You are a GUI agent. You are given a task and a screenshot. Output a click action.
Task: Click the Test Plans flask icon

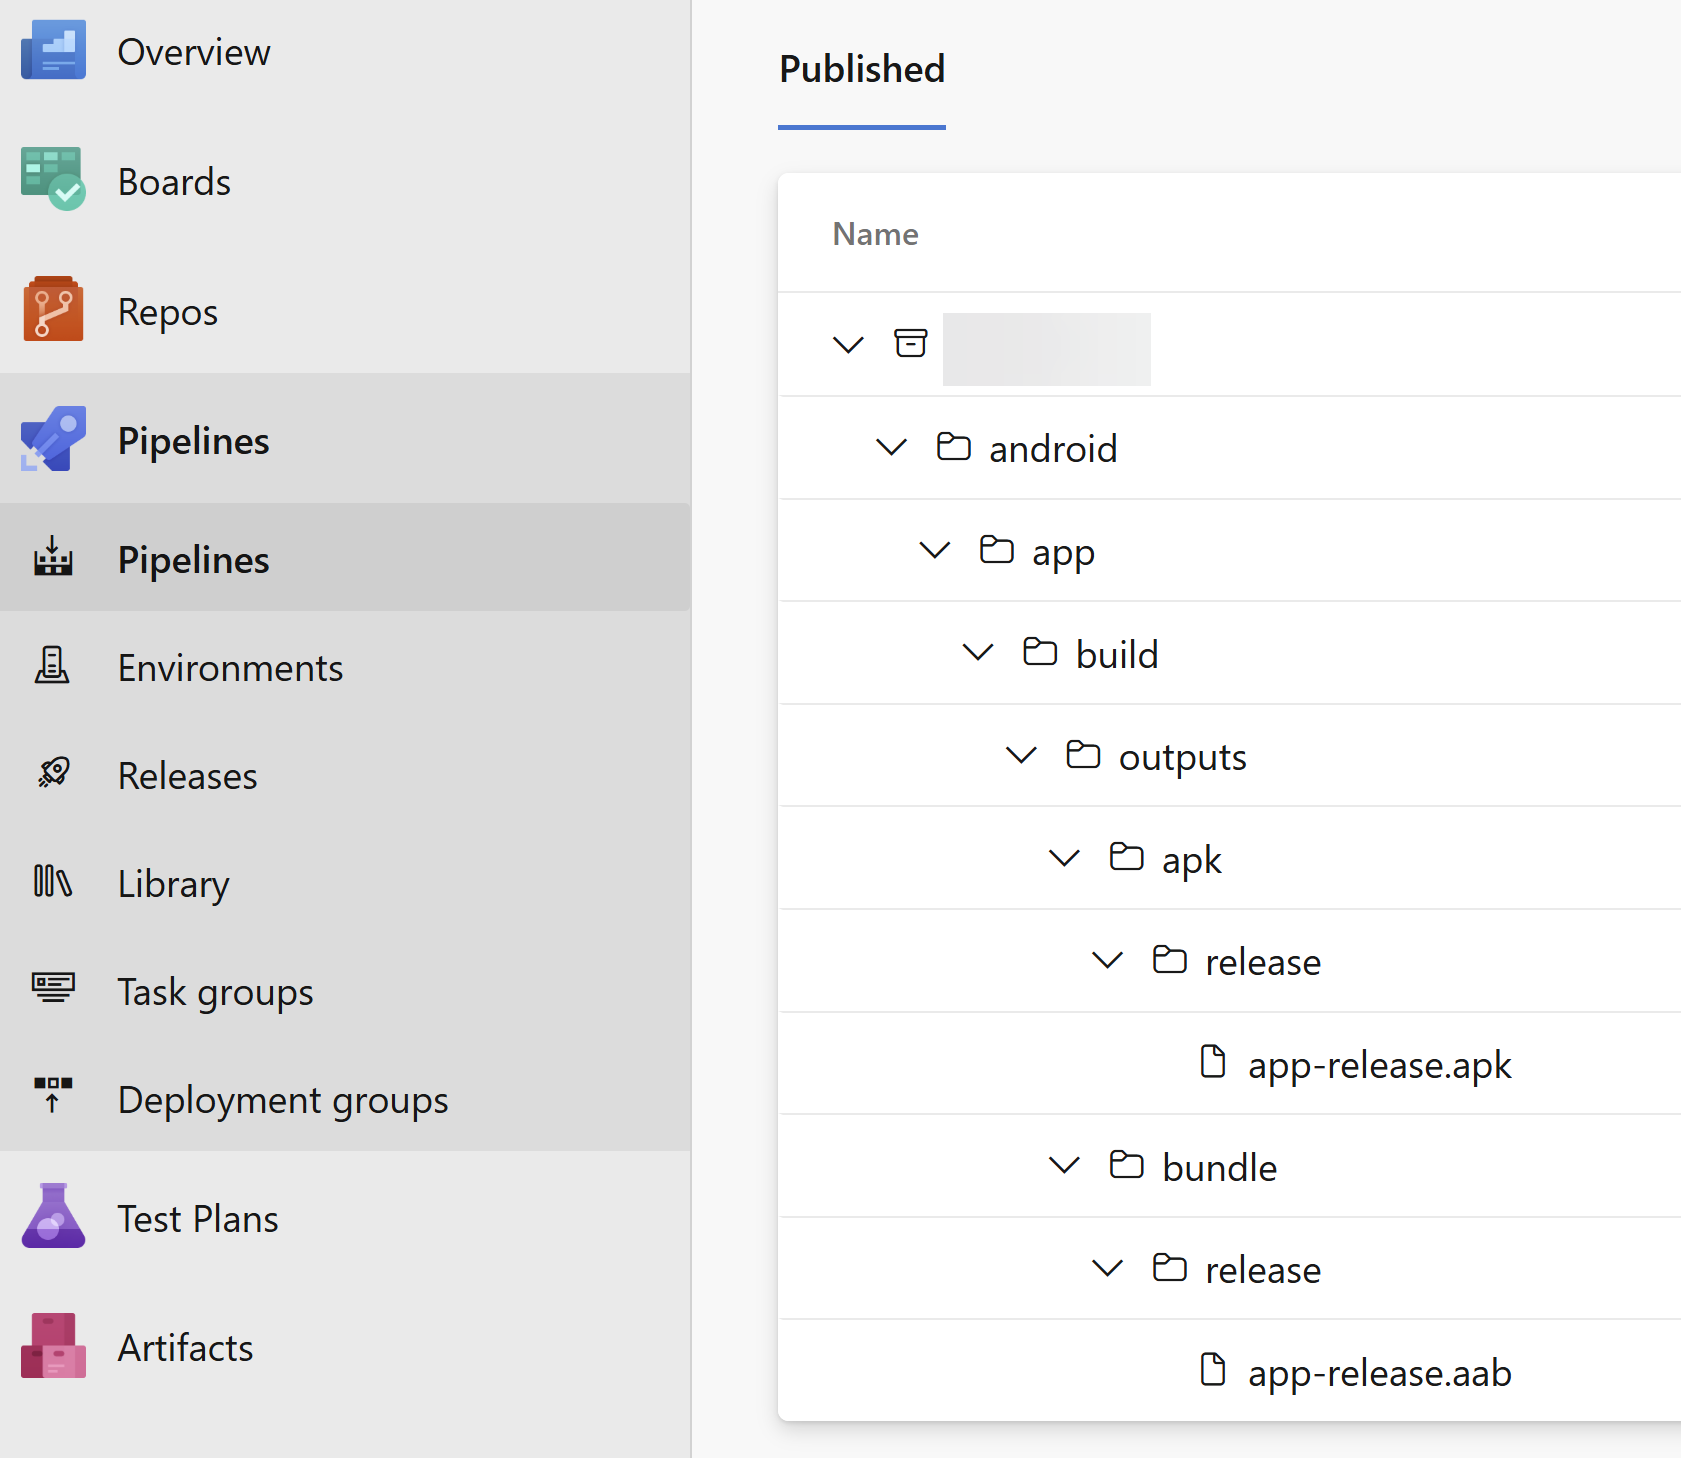point(53,1217)
